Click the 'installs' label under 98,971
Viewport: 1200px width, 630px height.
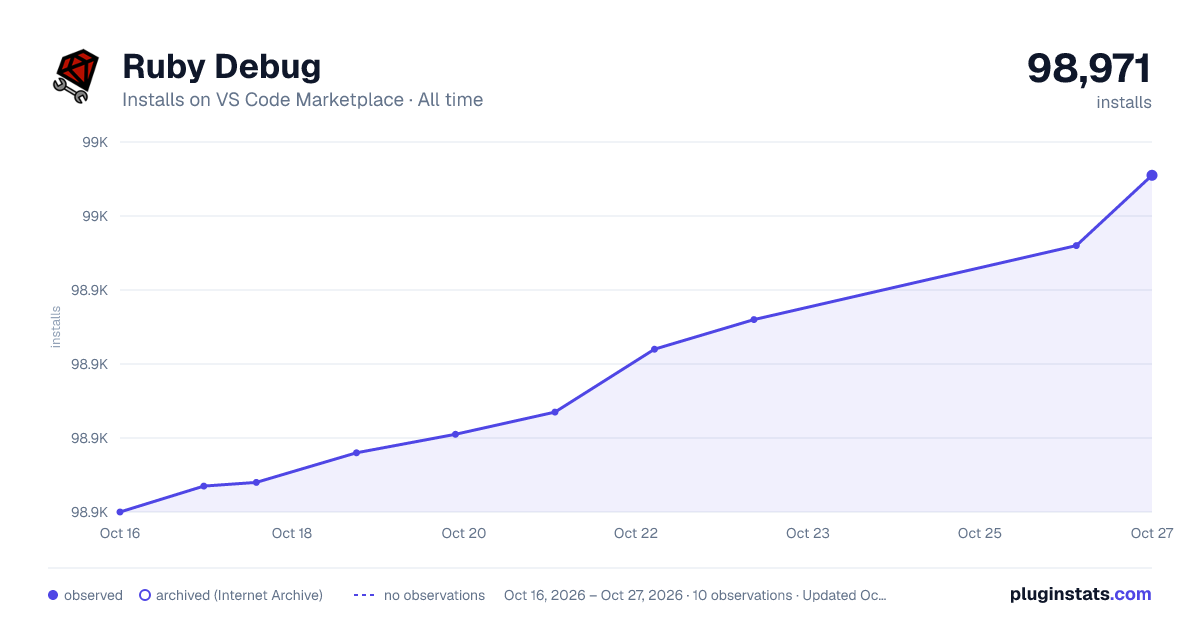tap(1124, 102)
